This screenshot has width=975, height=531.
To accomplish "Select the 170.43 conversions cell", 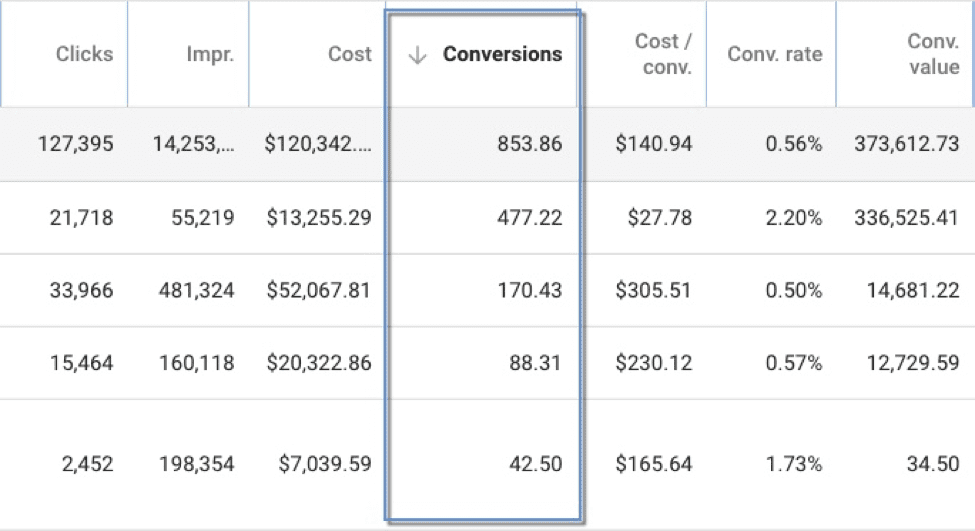I will (529, 290).
